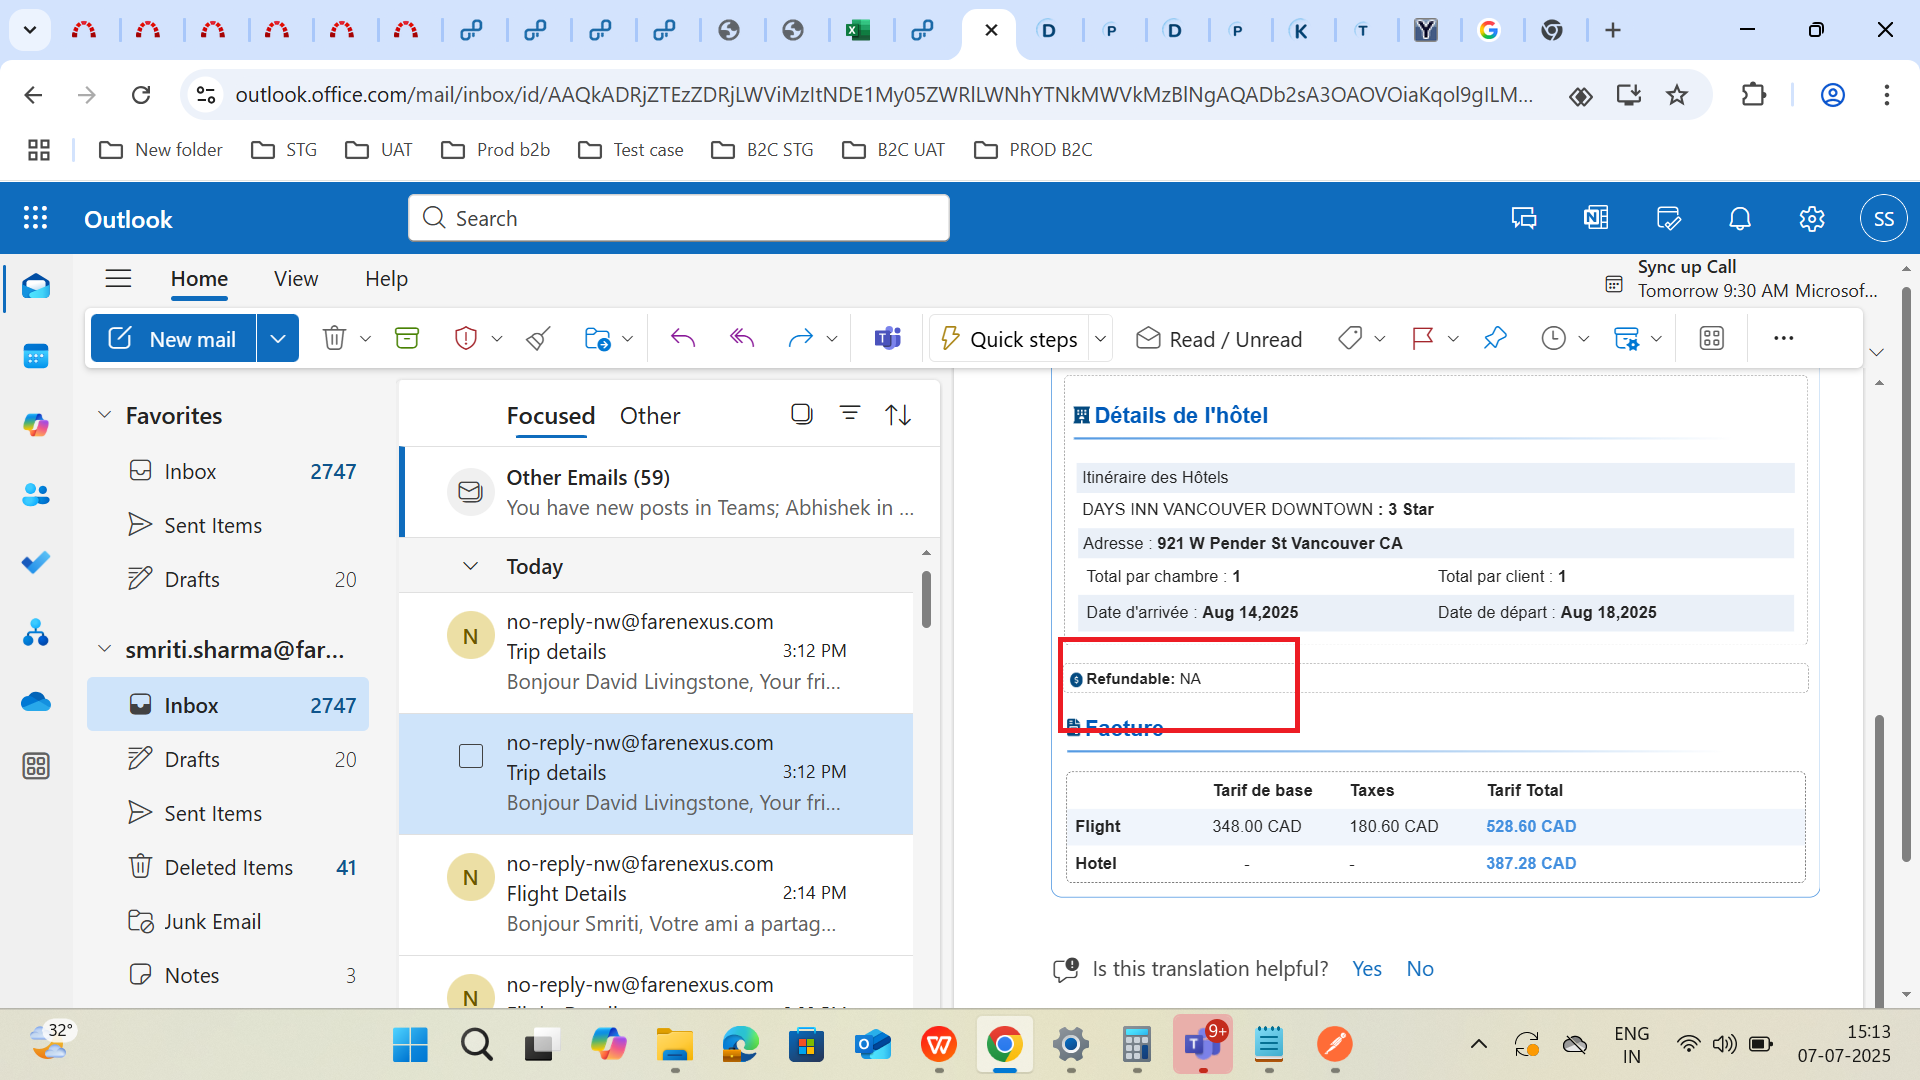Switch to the Home ribbon tab

pos(199,279)
